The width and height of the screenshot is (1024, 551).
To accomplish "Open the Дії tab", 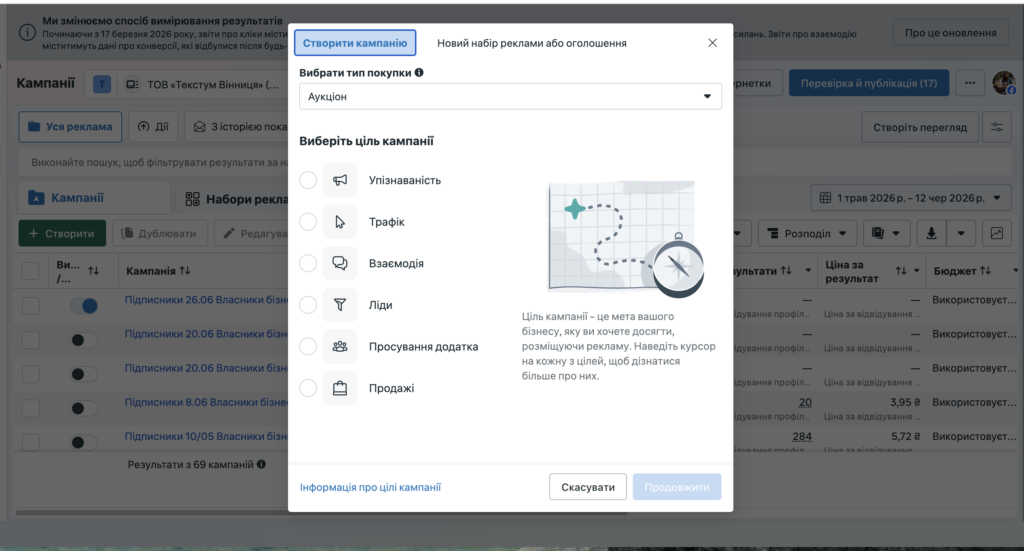I will 153,127.
